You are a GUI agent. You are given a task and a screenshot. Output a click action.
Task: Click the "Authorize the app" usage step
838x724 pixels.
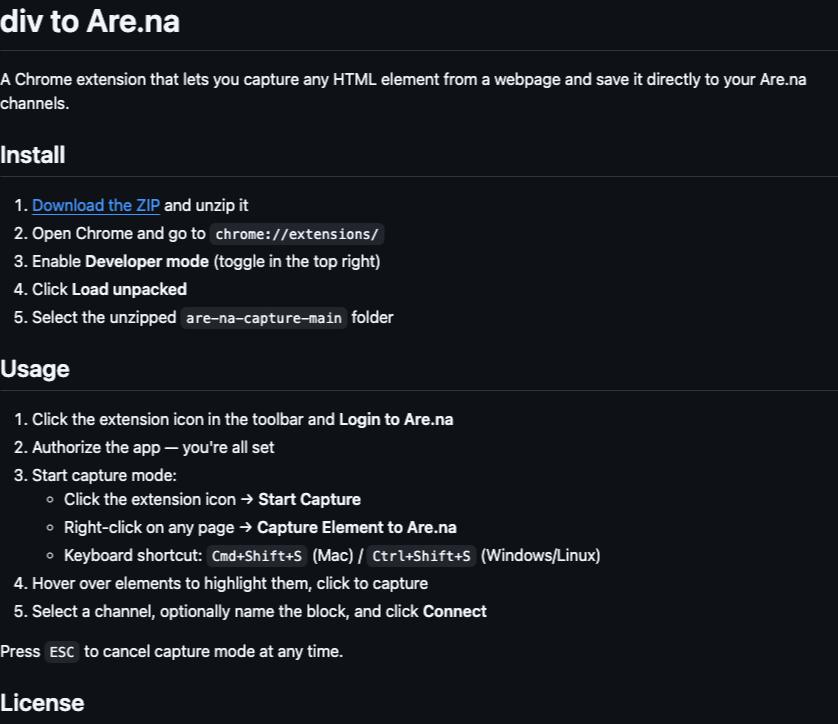153,447
